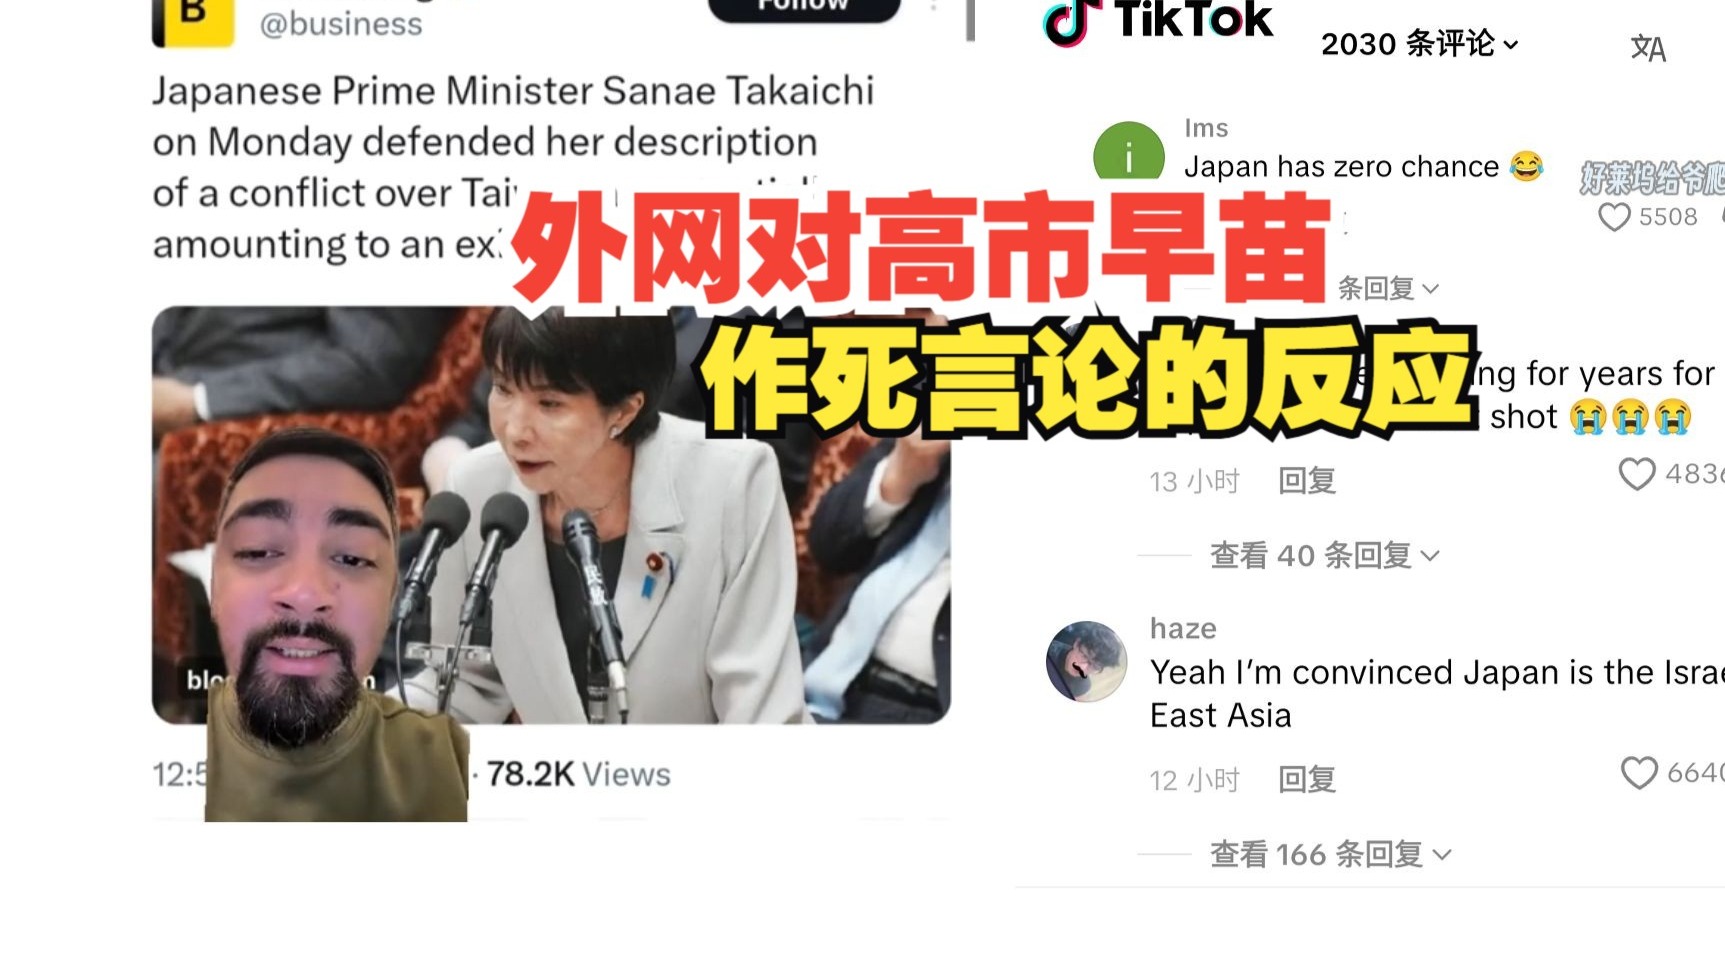Image resolution: width=1725 pixels, height=970 pixels.
Task: Click the Bloomberg yellow B logo
Action: click(193, 22)
